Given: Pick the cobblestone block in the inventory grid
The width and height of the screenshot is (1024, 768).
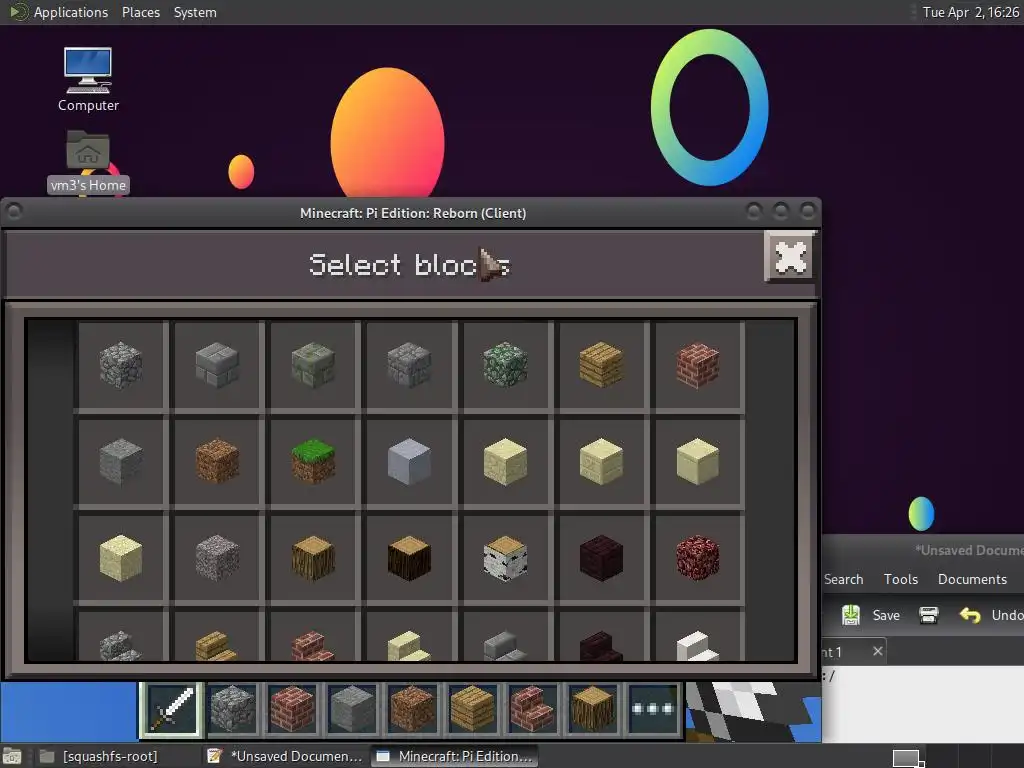Looking at the screenshot, I should tap(121, 365).
